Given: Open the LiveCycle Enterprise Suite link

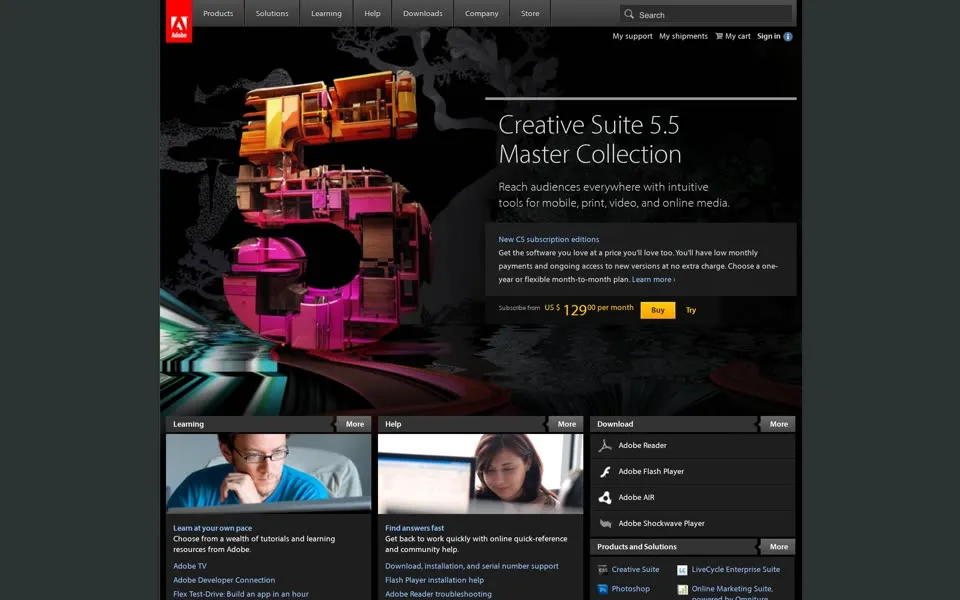Looking at the screenshot, I should pos(735,569).
